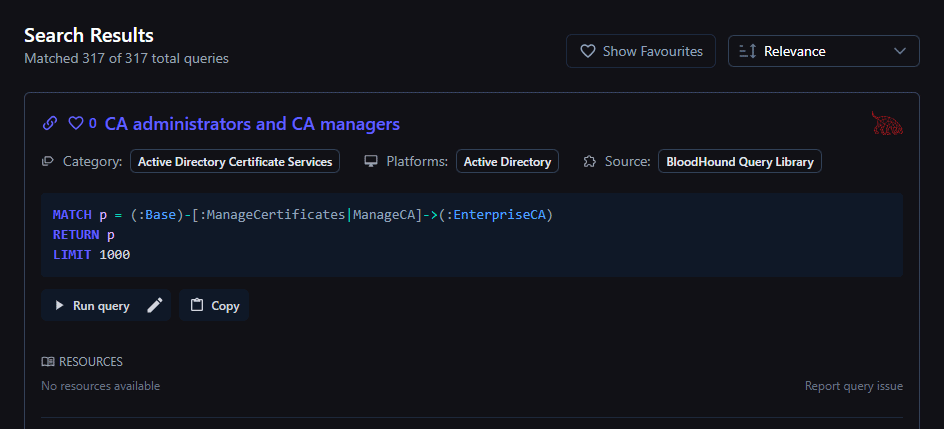Click the Category tag icon

[48, 161]
